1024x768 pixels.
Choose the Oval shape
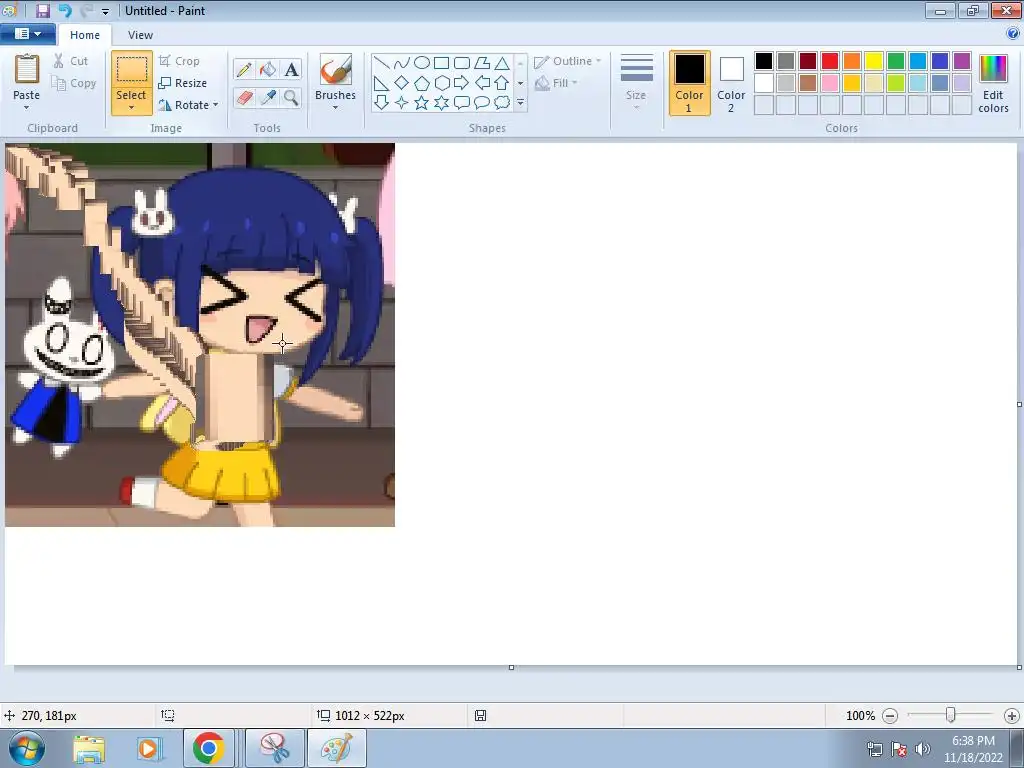[x=422, y=63]
